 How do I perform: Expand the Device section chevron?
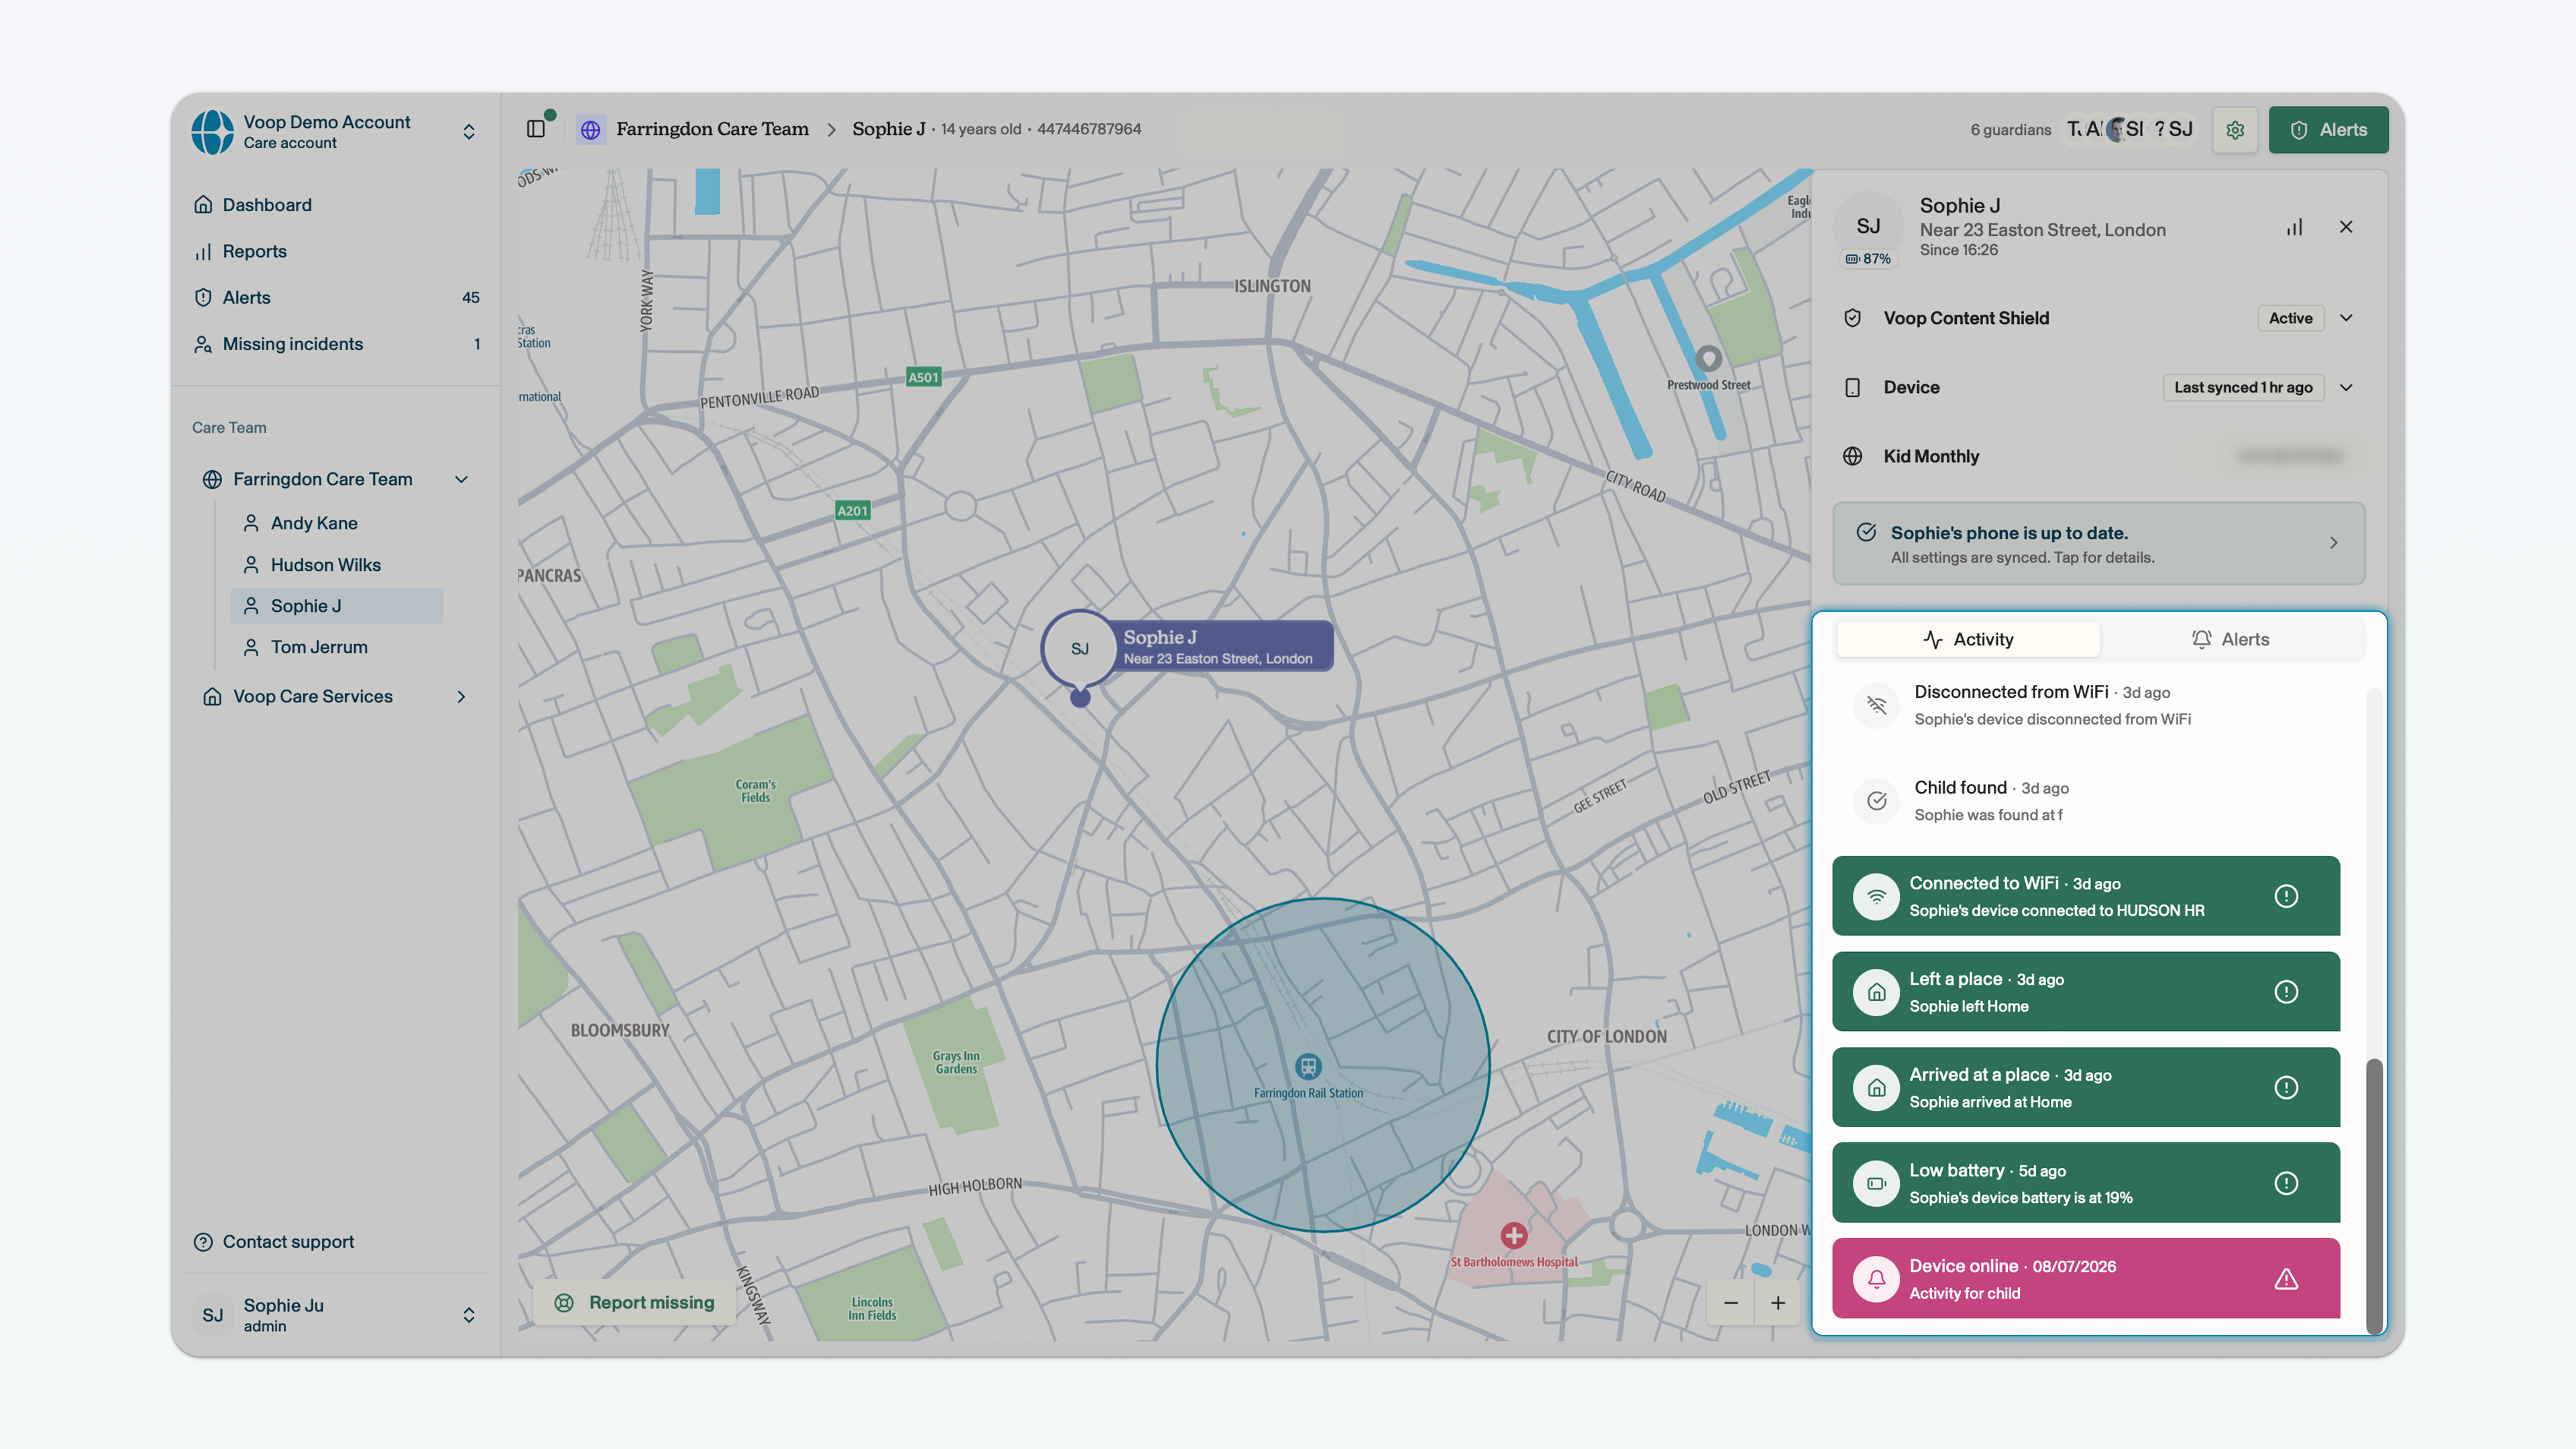tap(2346, 387)
